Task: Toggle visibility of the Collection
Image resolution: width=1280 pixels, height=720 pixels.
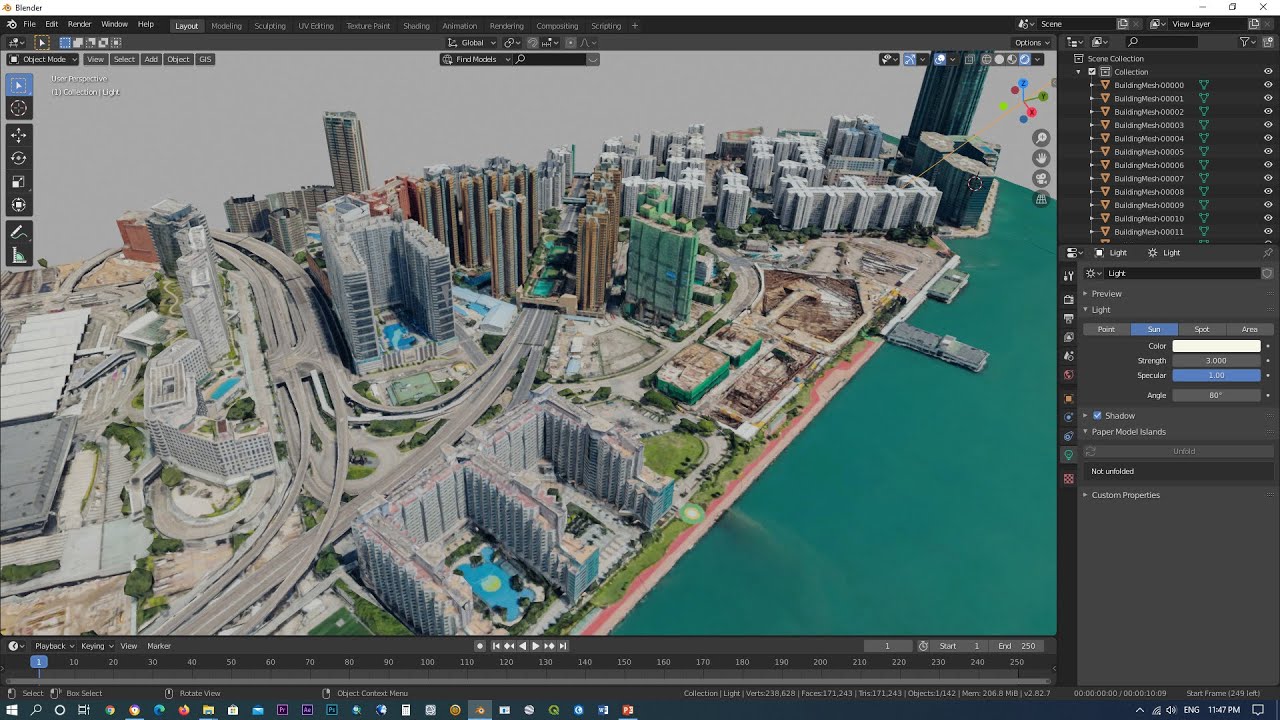Action: pyautogui.click(x=1268, y=72)
